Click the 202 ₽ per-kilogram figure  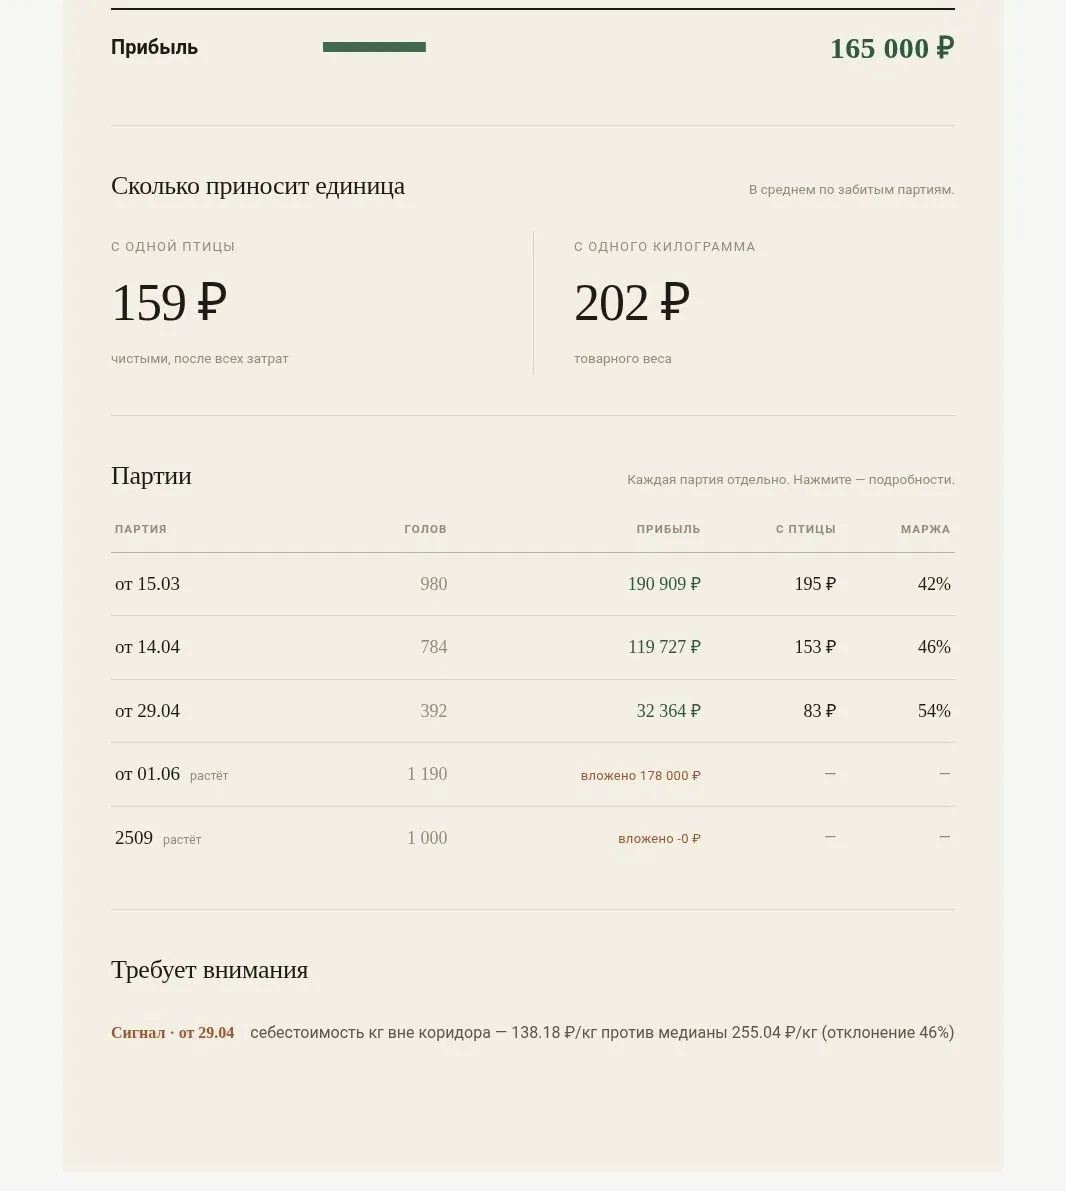(632, 302)
